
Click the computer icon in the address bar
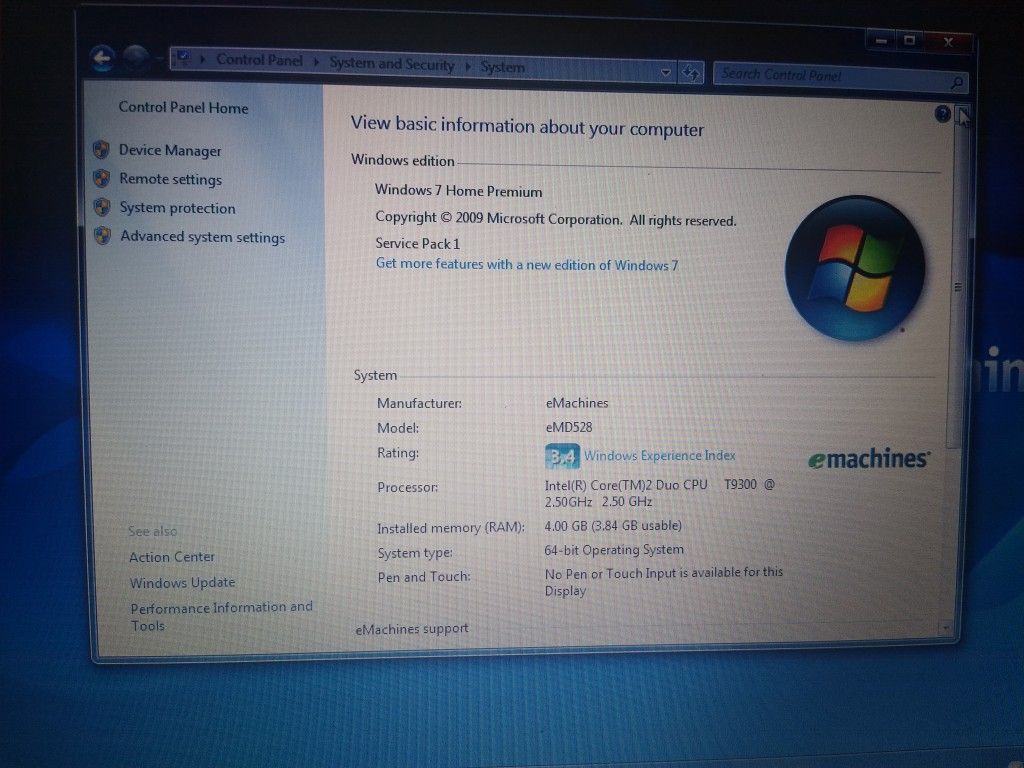coord(184,58)
